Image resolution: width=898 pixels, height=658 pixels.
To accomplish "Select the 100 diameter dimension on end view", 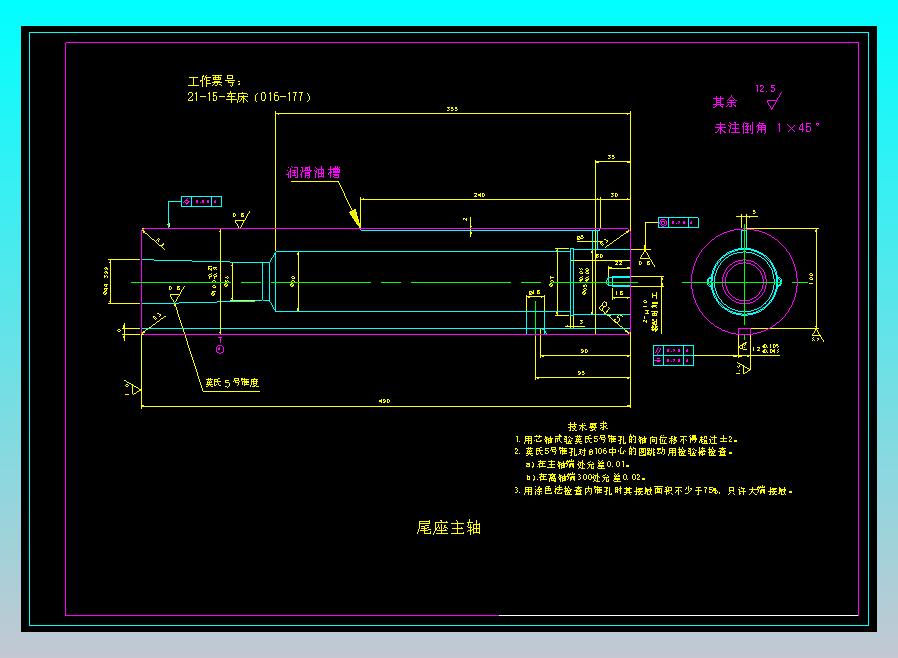I will click(811, 278).
